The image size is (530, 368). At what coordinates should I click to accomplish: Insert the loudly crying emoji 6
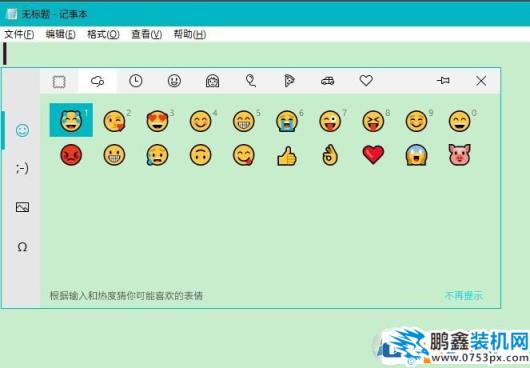pos(287,121)
